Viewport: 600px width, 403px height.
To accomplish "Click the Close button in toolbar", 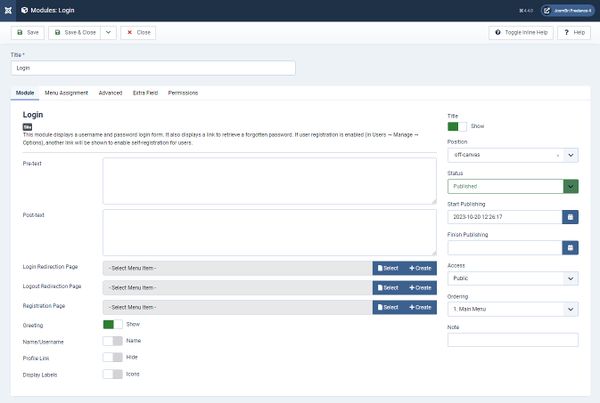I will 138,32.
